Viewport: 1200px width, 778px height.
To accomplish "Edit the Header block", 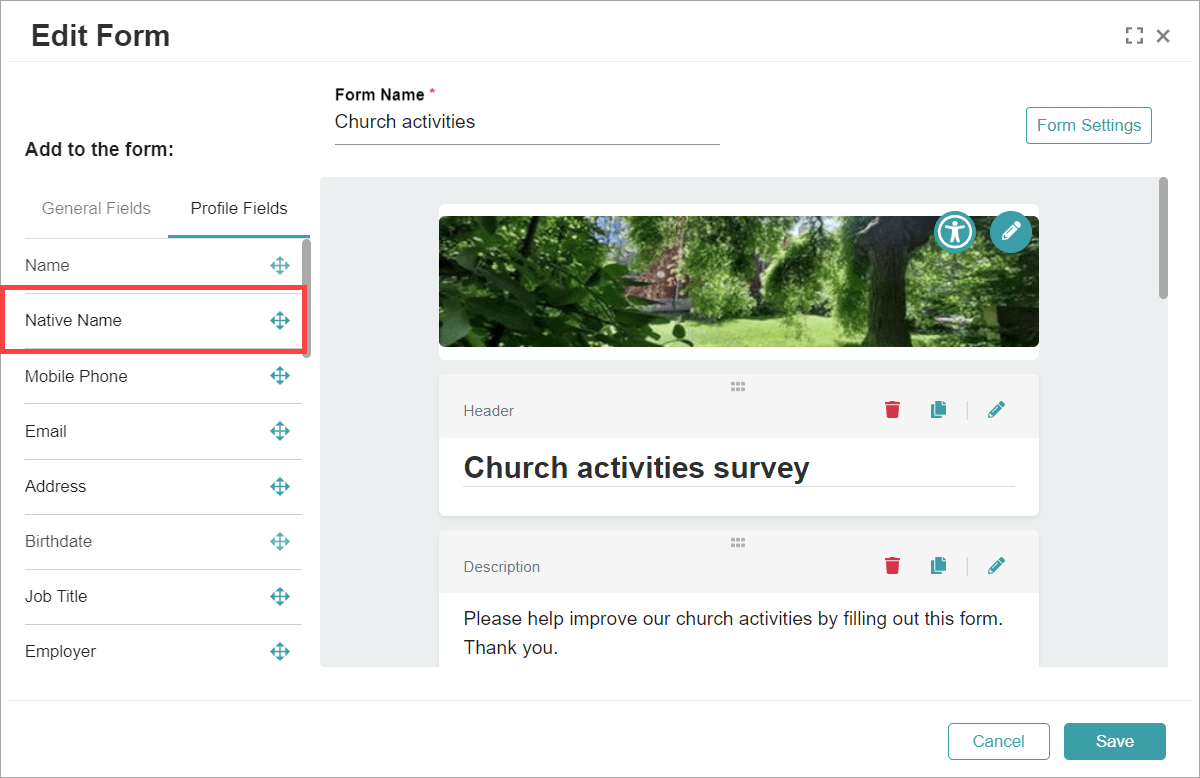I will tap(996, 410).
